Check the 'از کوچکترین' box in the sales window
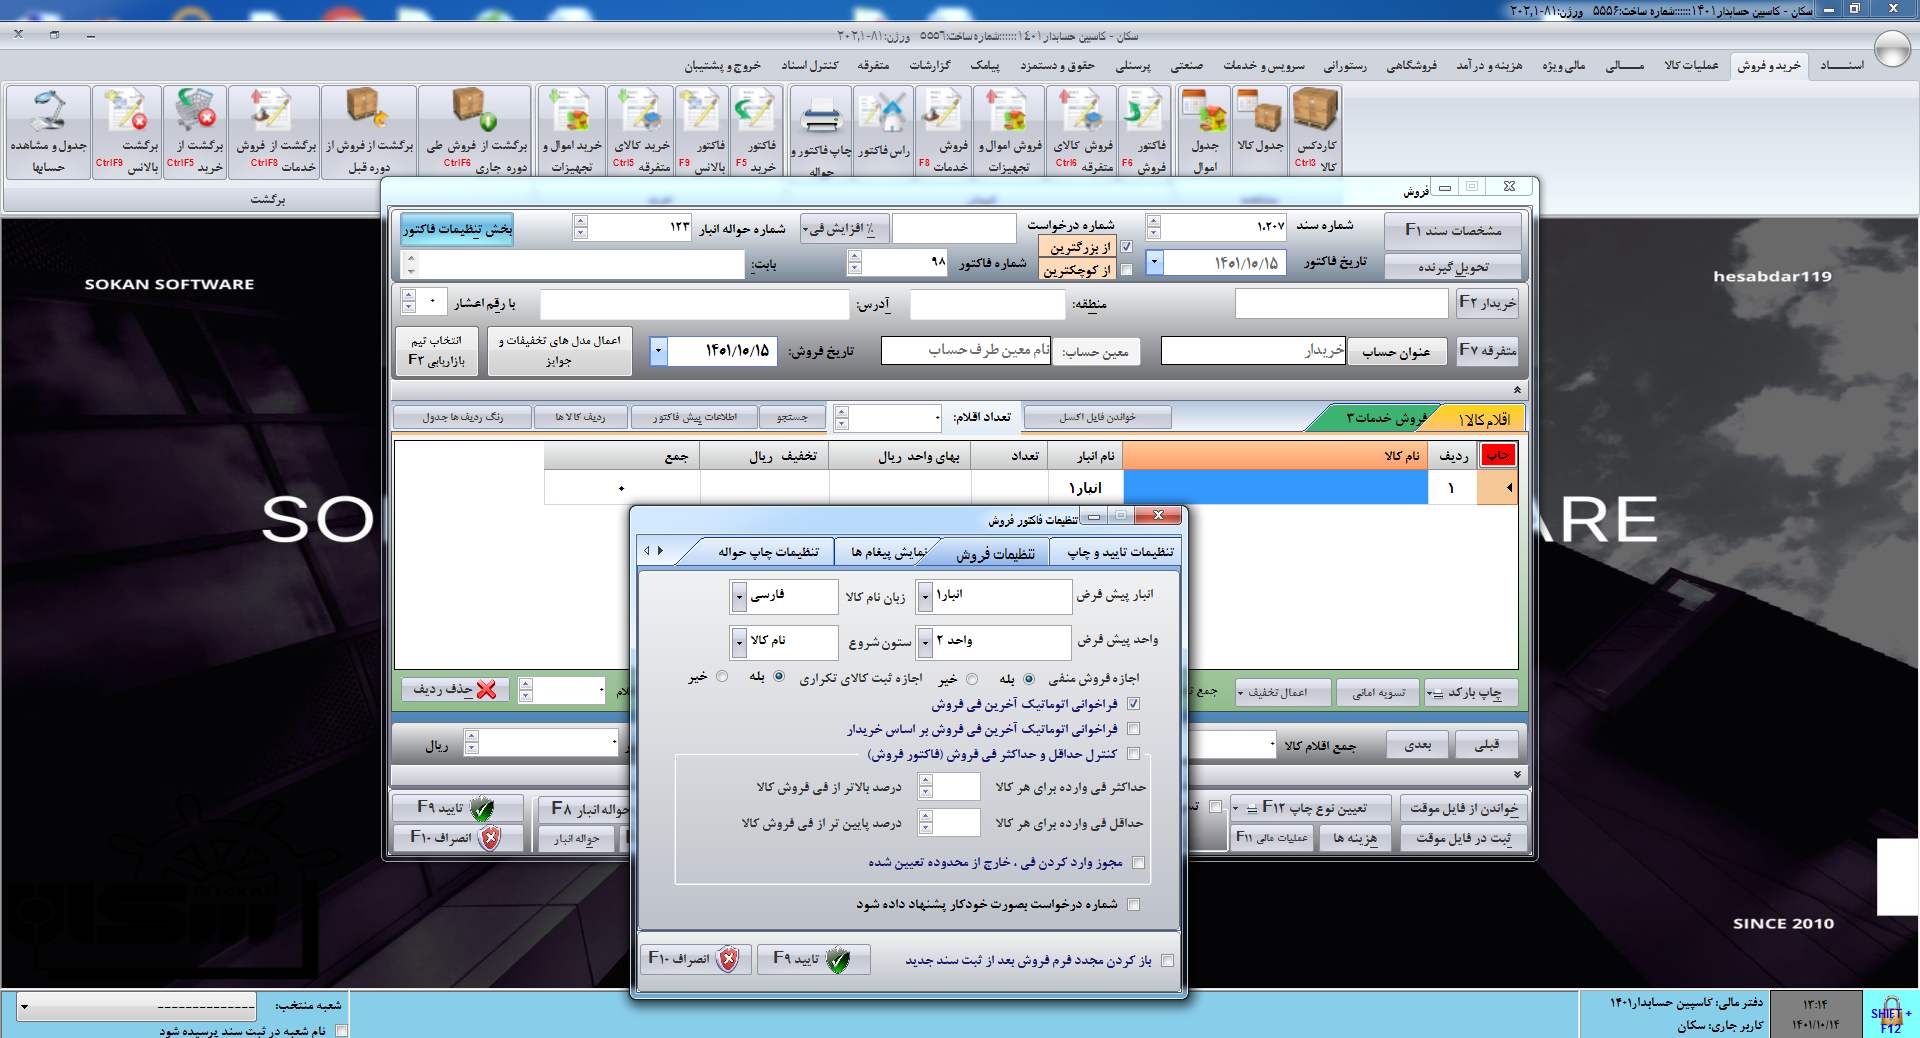 click(1126, 270)
